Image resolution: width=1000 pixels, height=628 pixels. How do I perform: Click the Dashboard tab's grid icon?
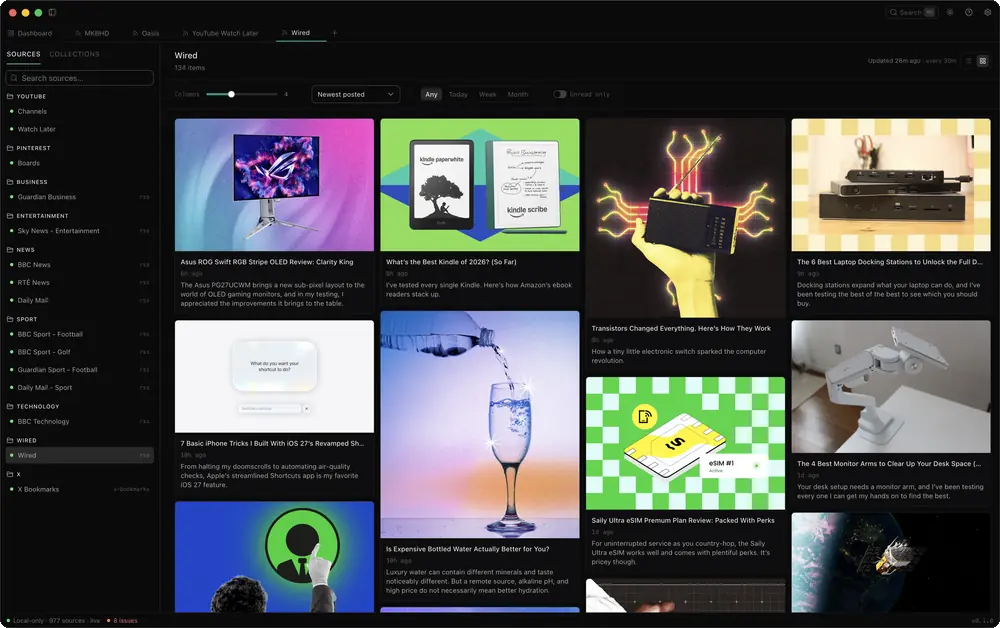click(11, 33)
